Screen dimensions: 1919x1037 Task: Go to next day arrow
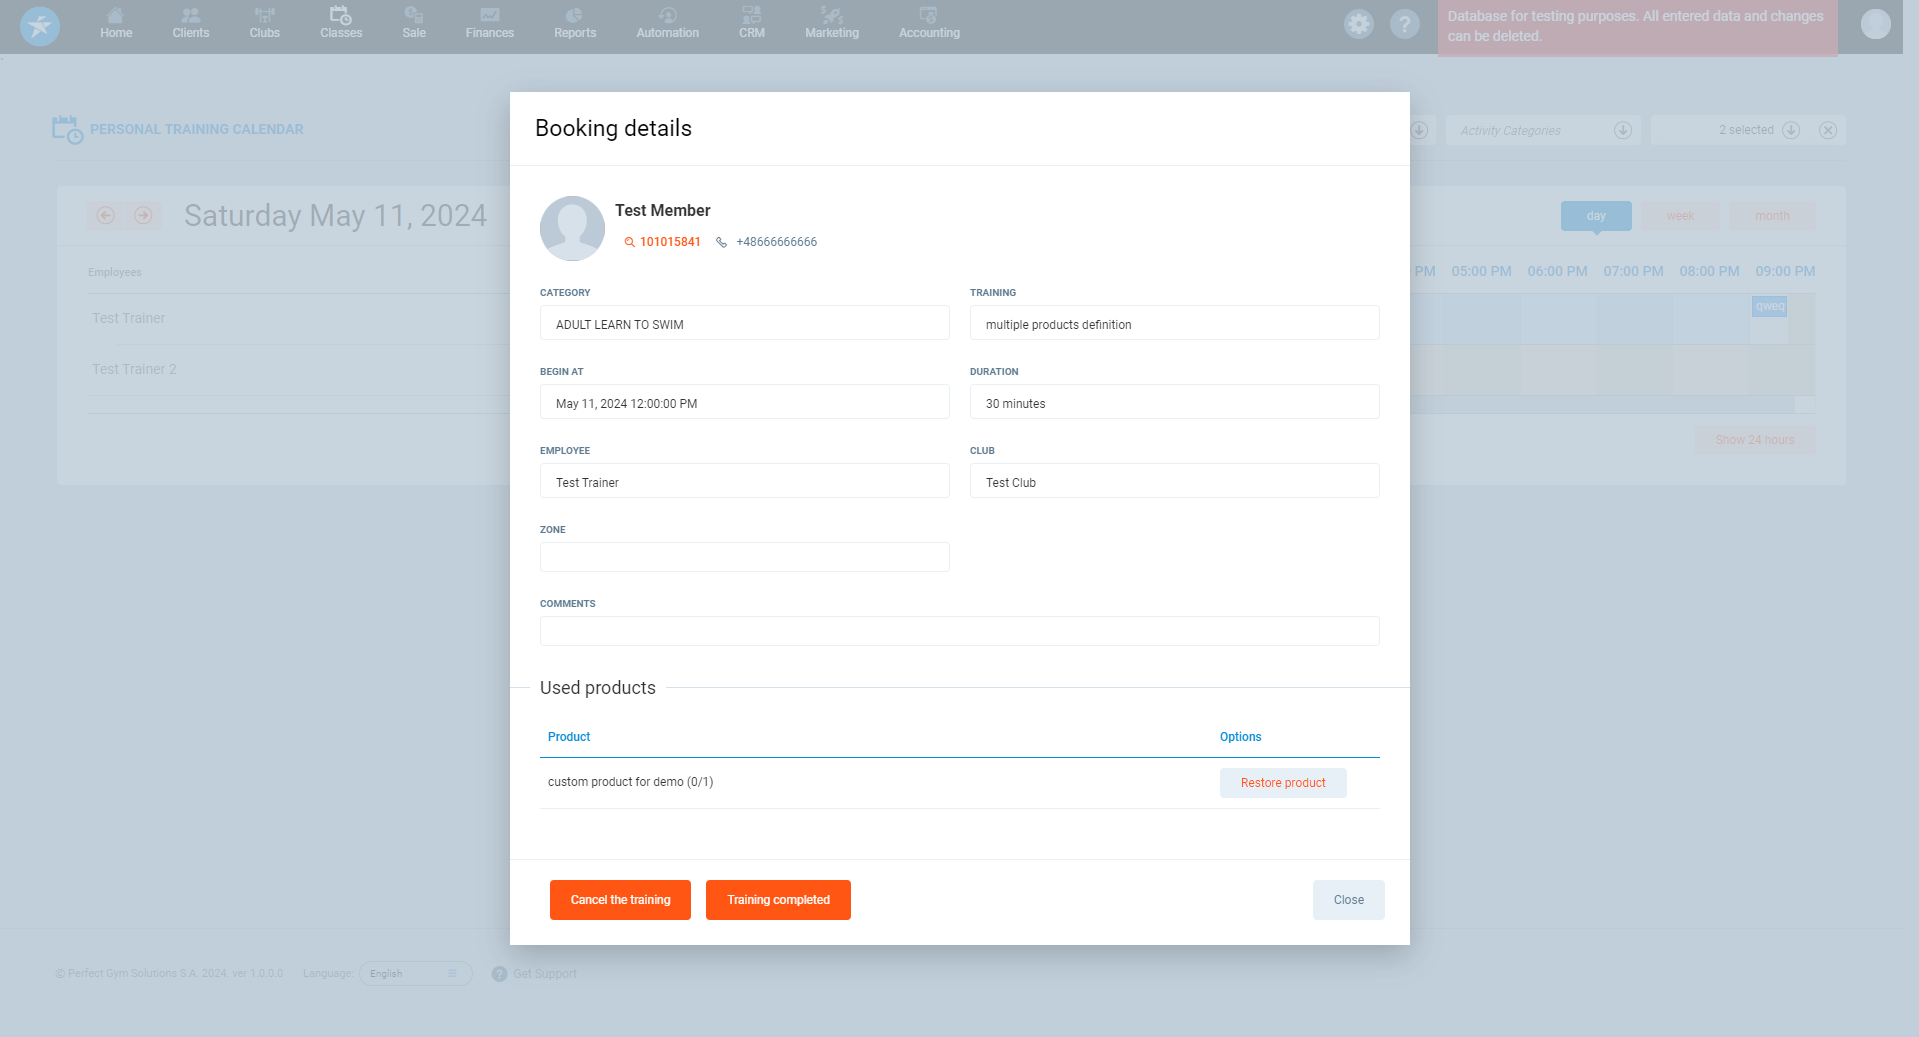tap(143, 216)
